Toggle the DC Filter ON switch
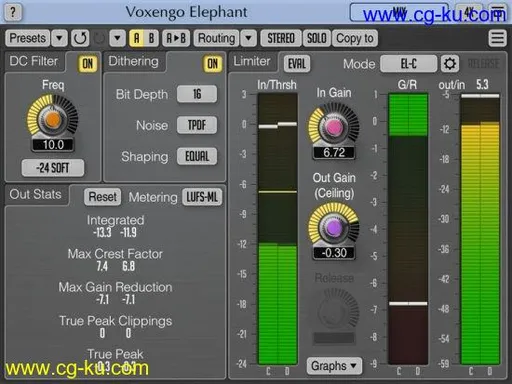The height and width of the screenshot is (384, 512). click(x=88, y=63)
